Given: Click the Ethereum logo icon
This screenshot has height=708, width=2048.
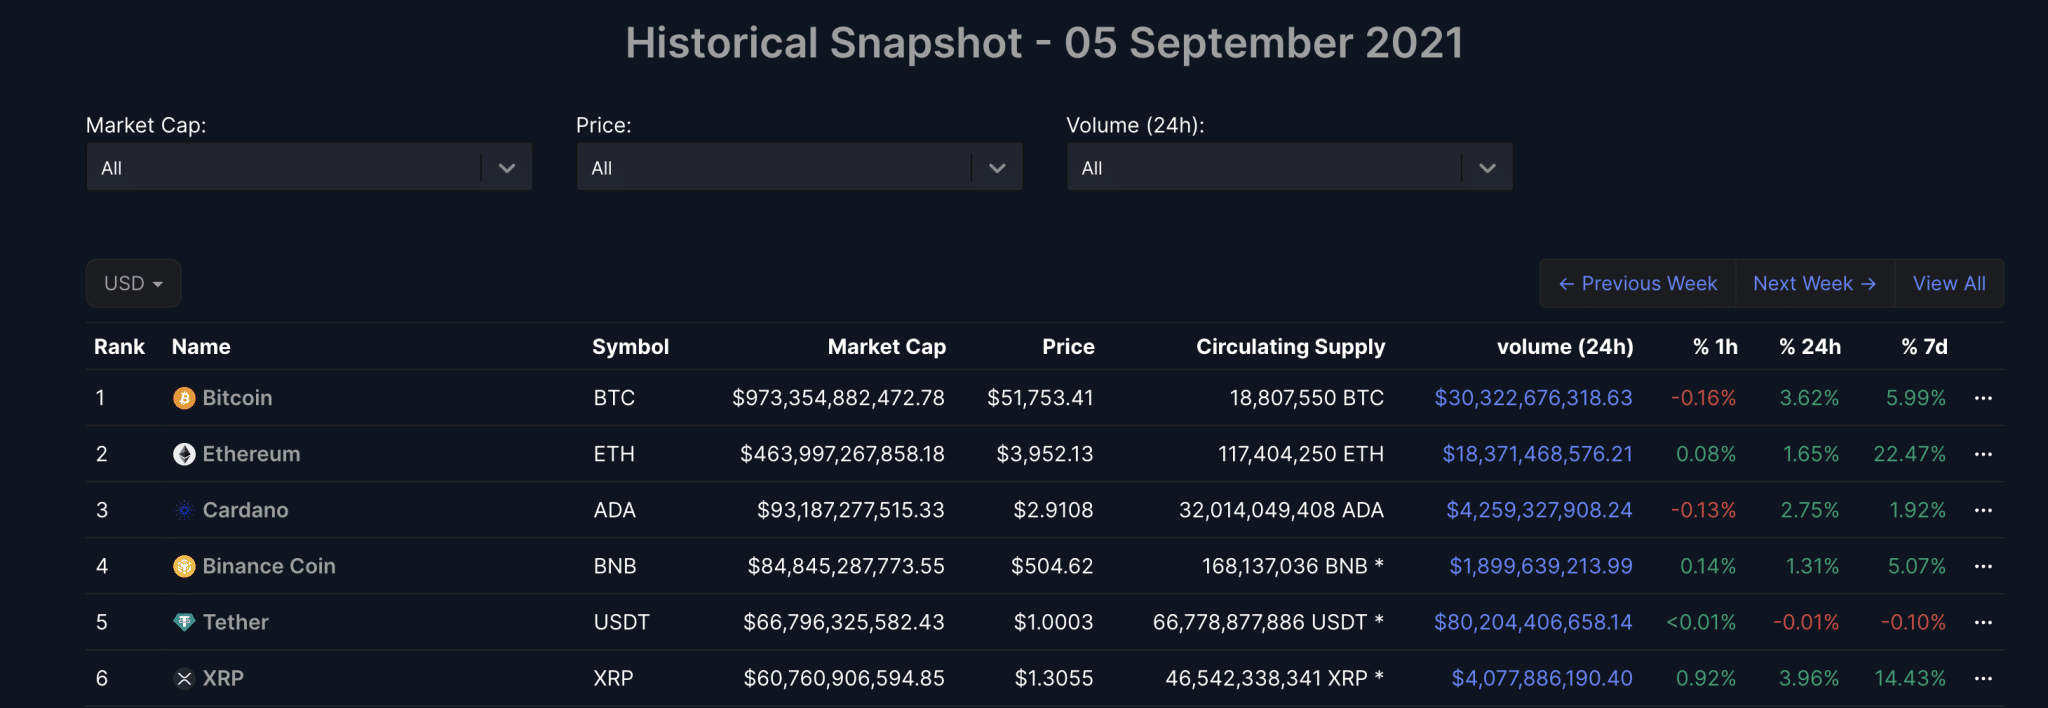Looking at the screenshot, I should (x=184, y=454).
